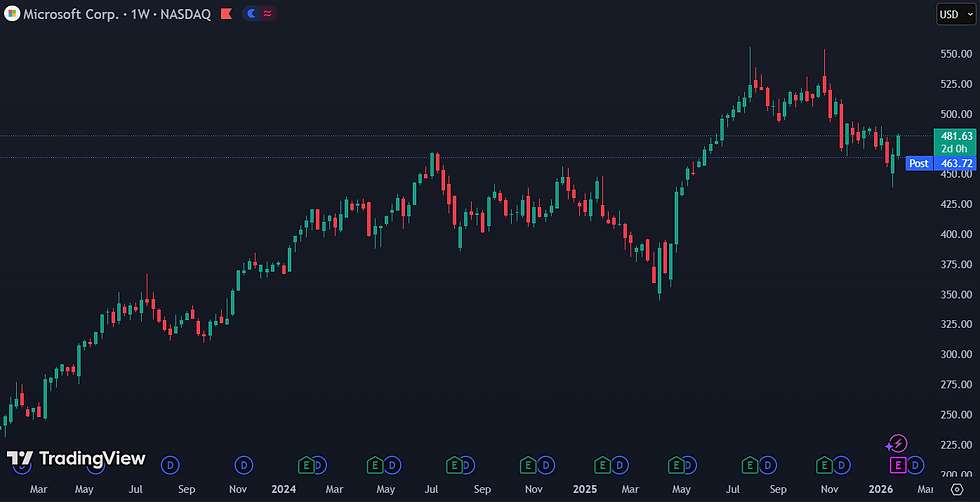This screenshot has height=502, width=980.
Task: Open the dividend D marker for February 2026
Action: coord(915,464)
